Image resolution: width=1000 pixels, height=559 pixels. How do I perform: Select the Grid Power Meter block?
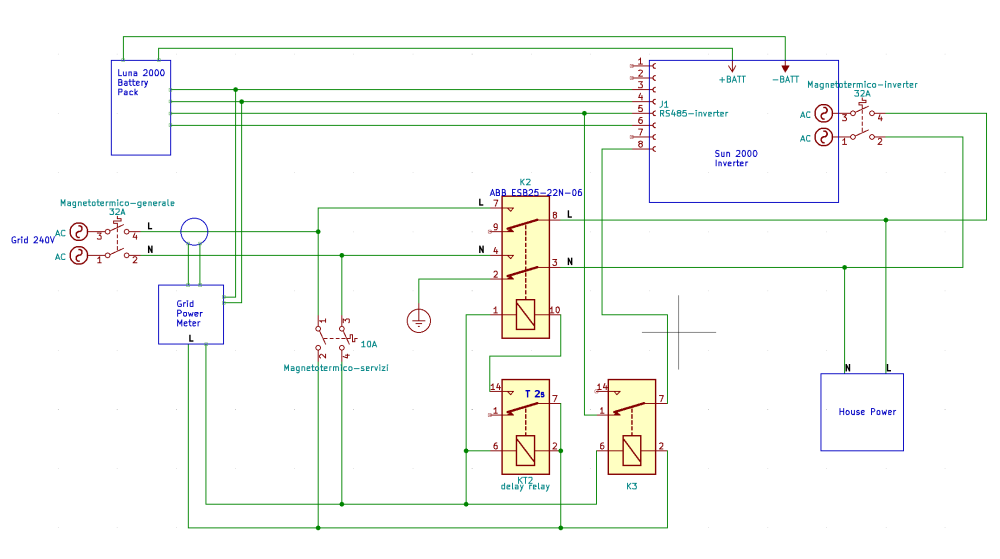tap(189, 314)
